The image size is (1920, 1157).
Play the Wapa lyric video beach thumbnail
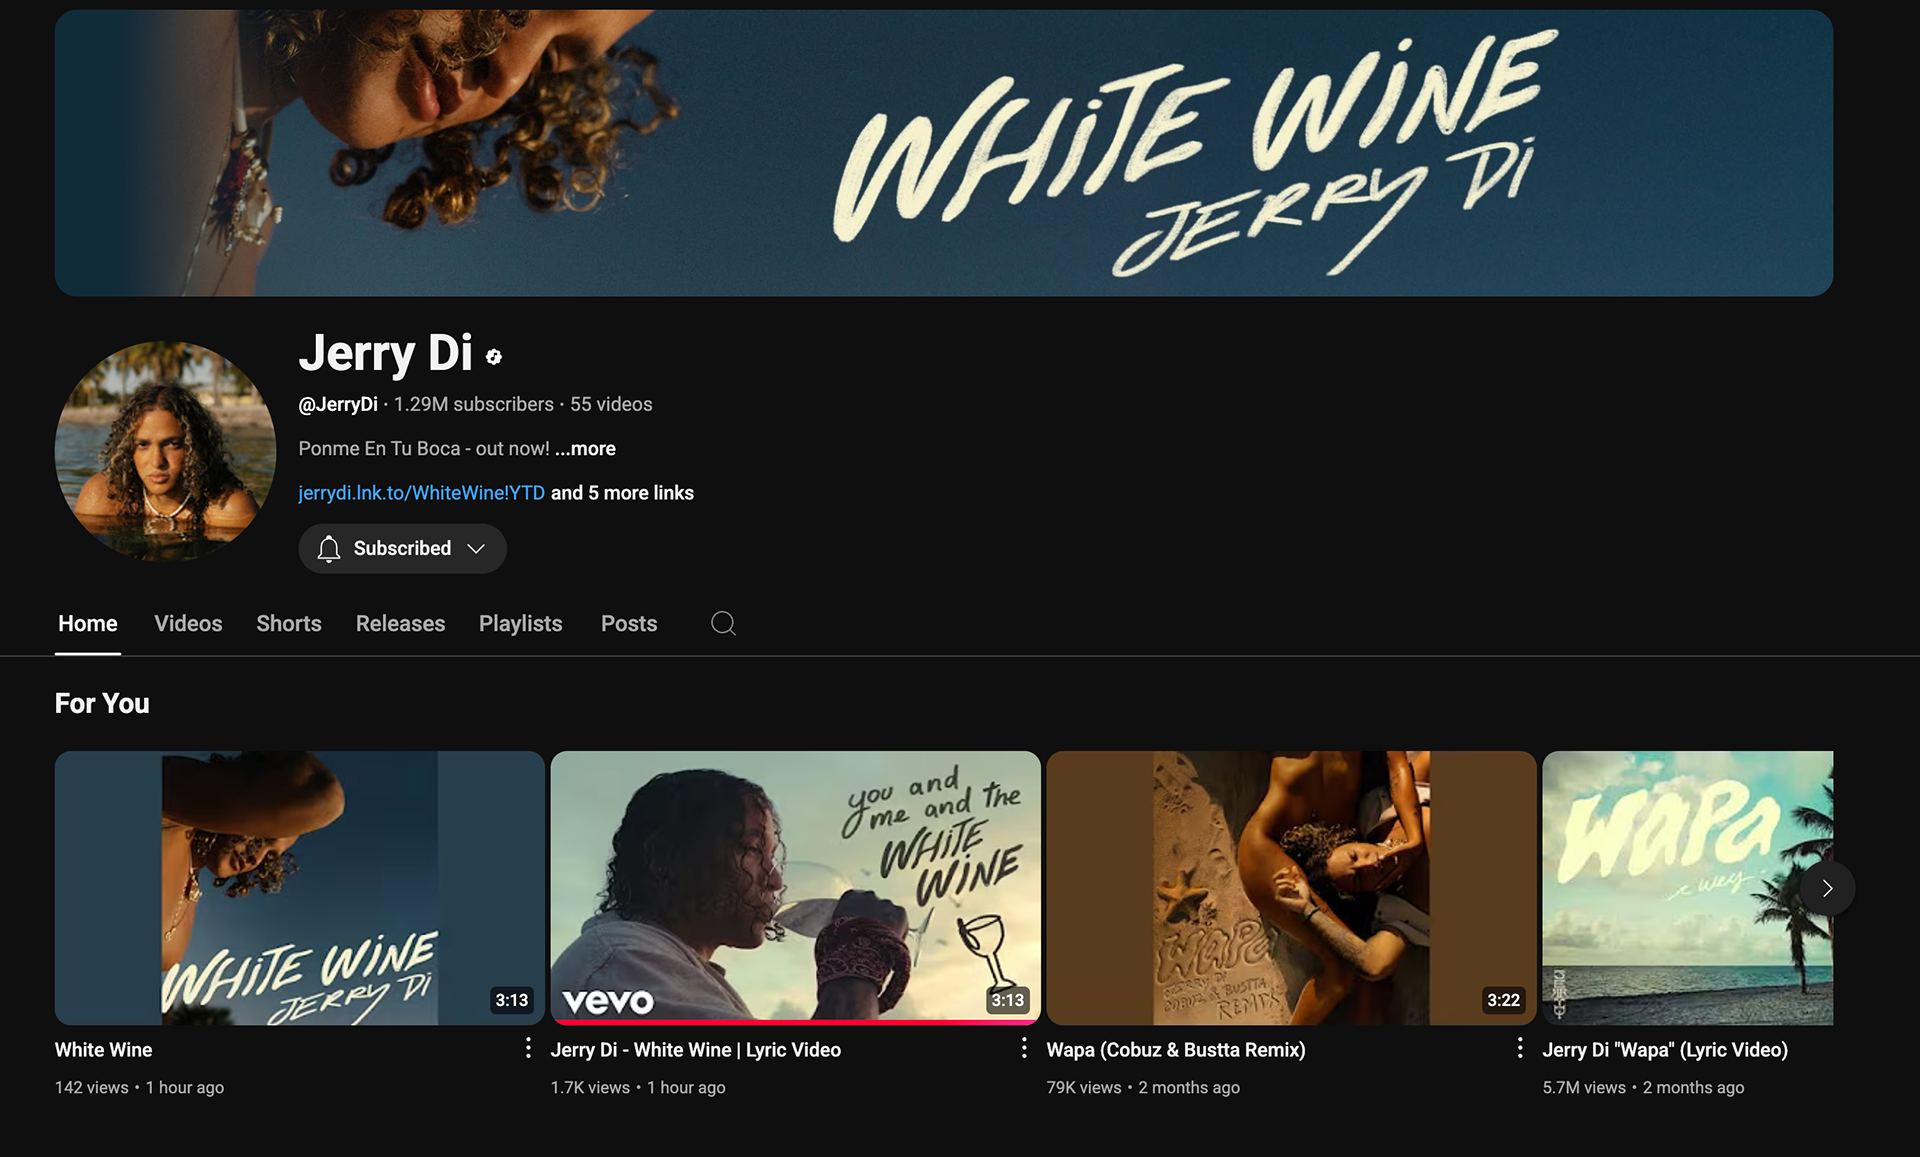1688,888
